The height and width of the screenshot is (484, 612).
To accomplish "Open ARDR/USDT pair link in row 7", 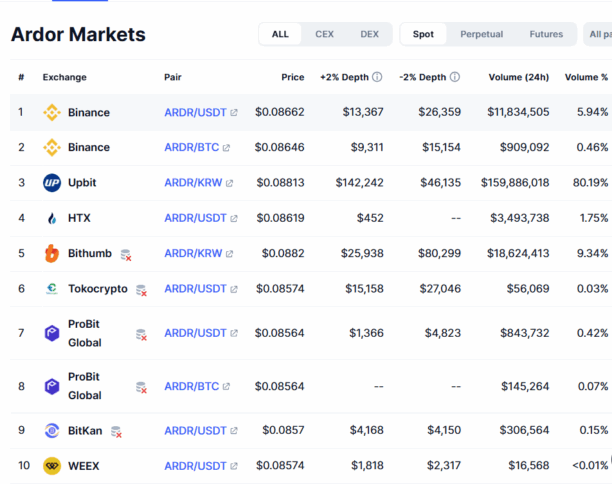I will pyautogui.click(x=195, y=333).
